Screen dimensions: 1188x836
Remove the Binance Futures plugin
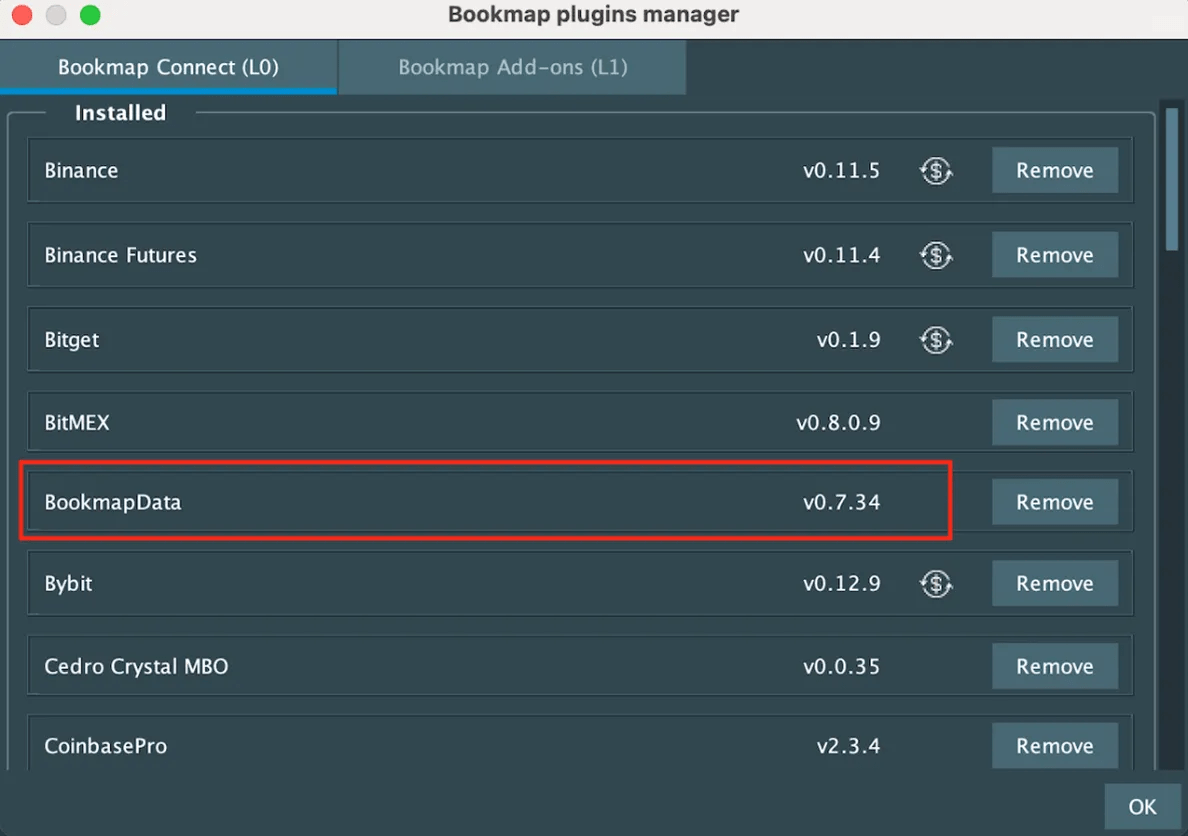pos(1055,255)
